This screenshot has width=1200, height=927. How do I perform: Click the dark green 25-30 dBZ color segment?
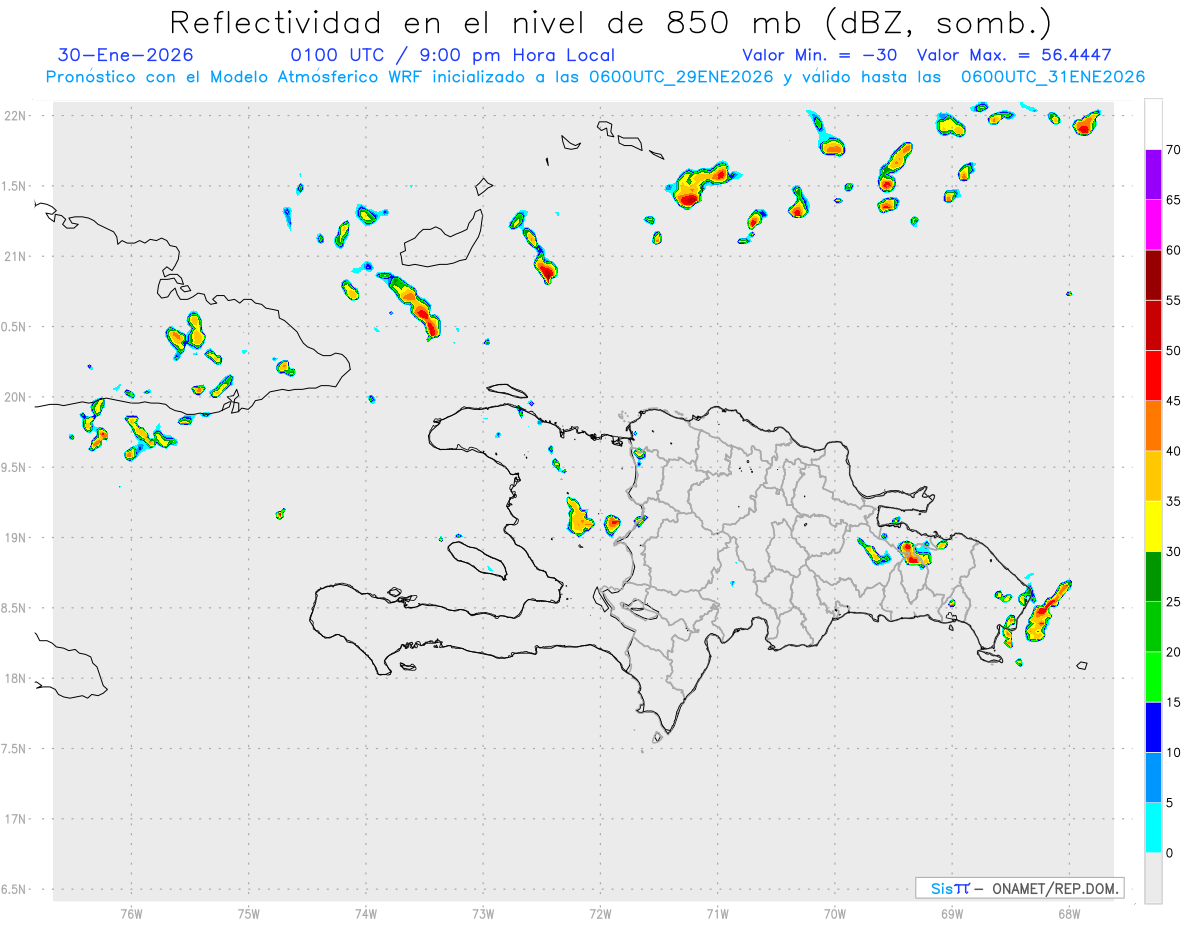(x=1153, y=577)
